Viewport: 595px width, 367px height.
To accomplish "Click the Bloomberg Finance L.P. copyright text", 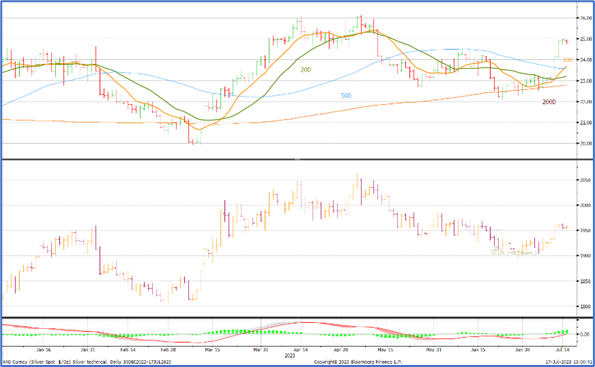I will pos(358,362).
